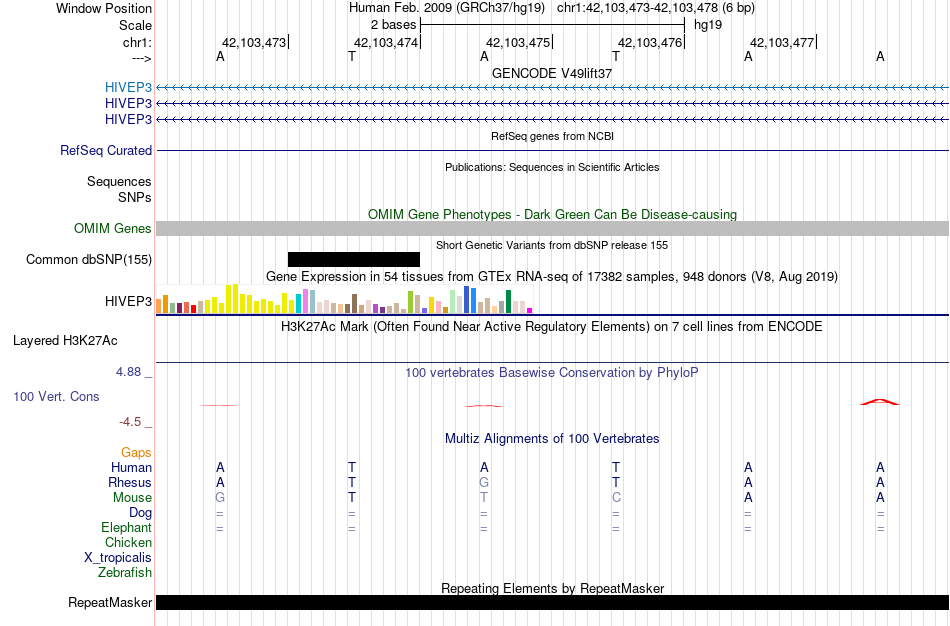This screenshot has height=626, width=950.
Task: Open the GENCODE V49lift37 track title
Action: click(x=552, y=73)
